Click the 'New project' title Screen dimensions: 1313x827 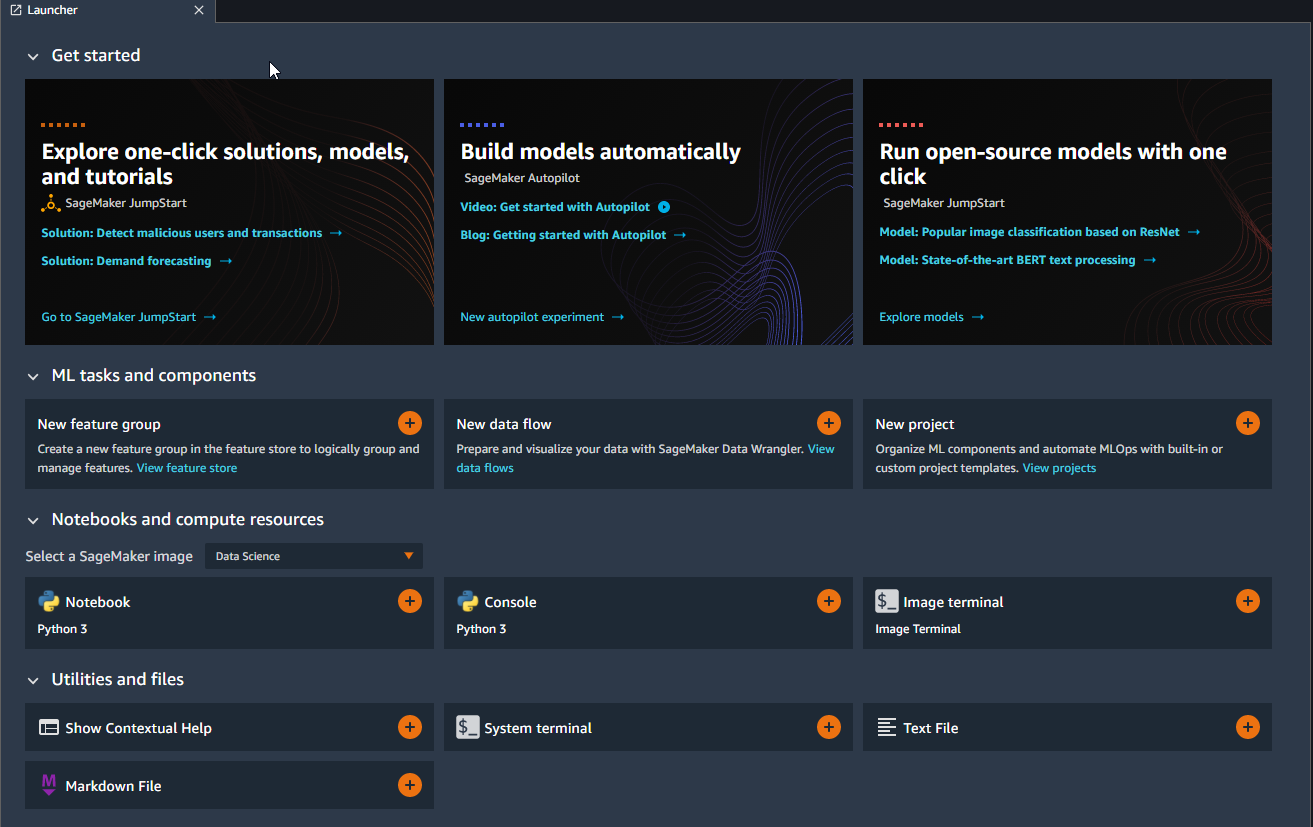[915, 424]
